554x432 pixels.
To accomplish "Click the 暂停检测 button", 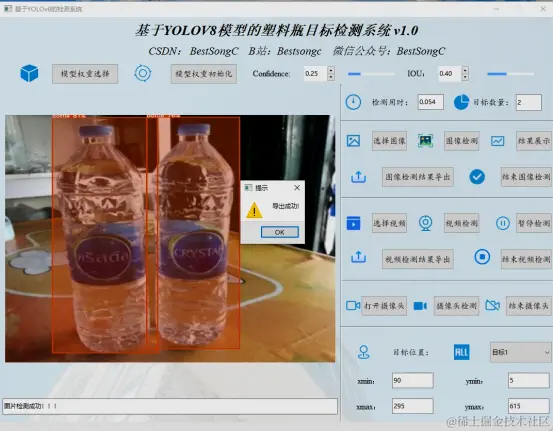I will tap(534, 223).
